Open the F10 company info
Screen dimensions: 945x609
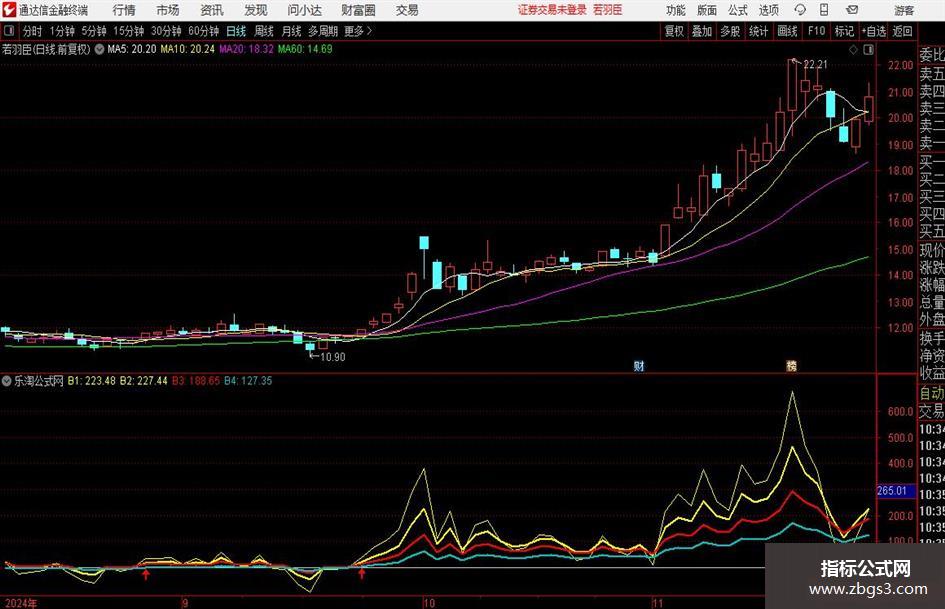tap(817, 31)
